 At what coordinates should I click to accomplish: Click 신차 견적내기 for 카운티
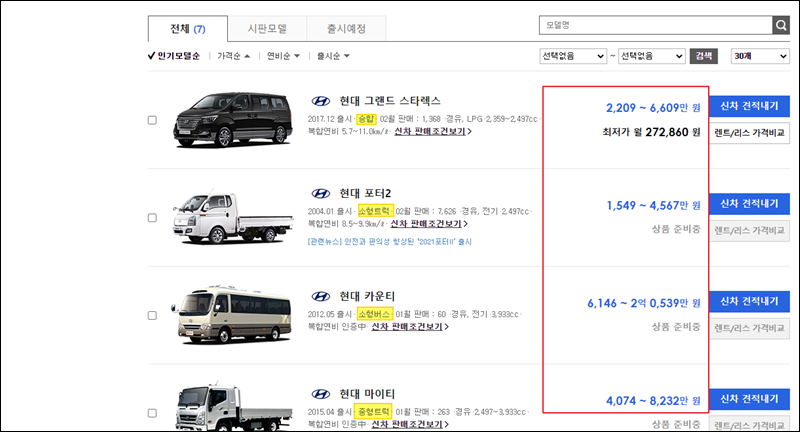(x=749, y=301)
